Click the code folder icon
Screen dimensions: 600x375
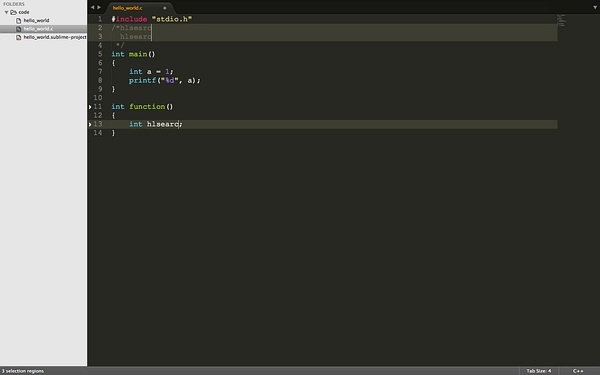[13, 12]
